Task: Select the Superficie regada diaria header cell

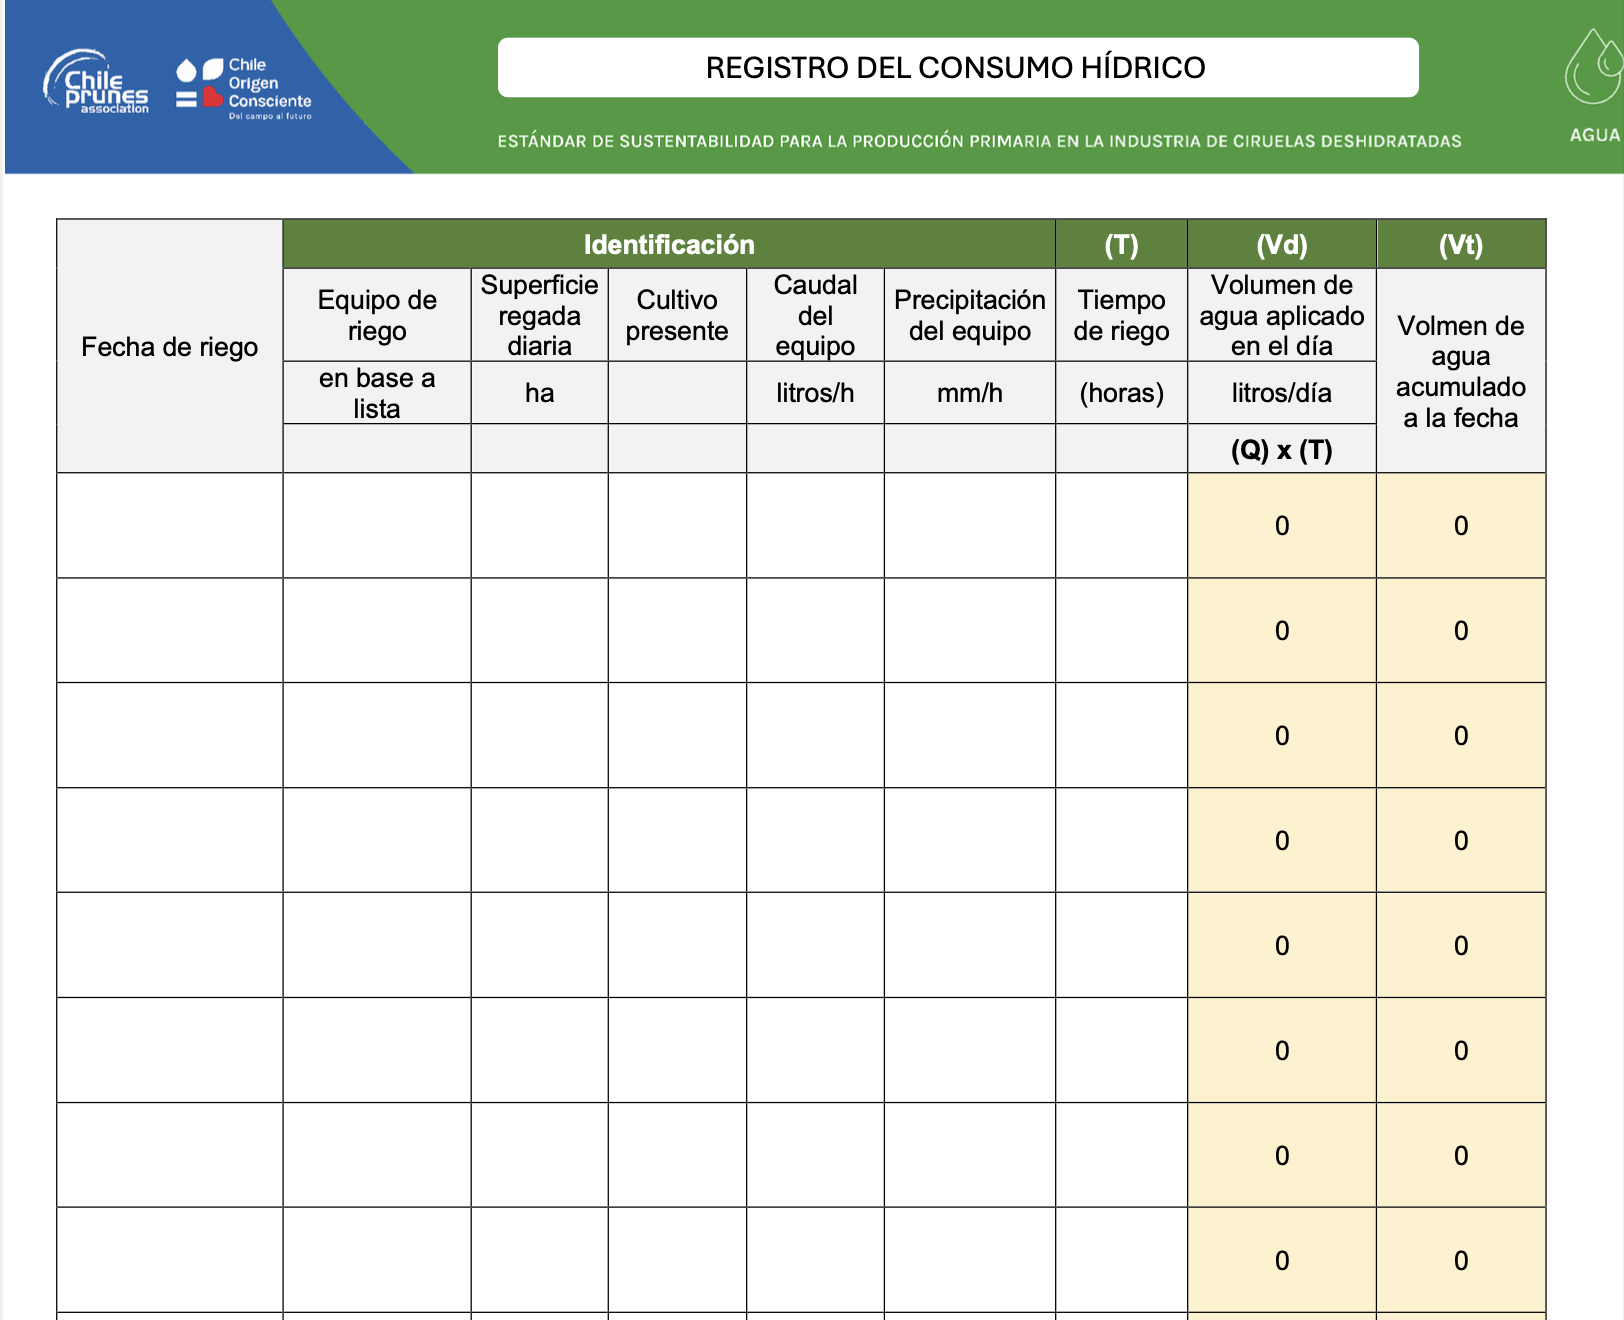Action: pos(540,315)
